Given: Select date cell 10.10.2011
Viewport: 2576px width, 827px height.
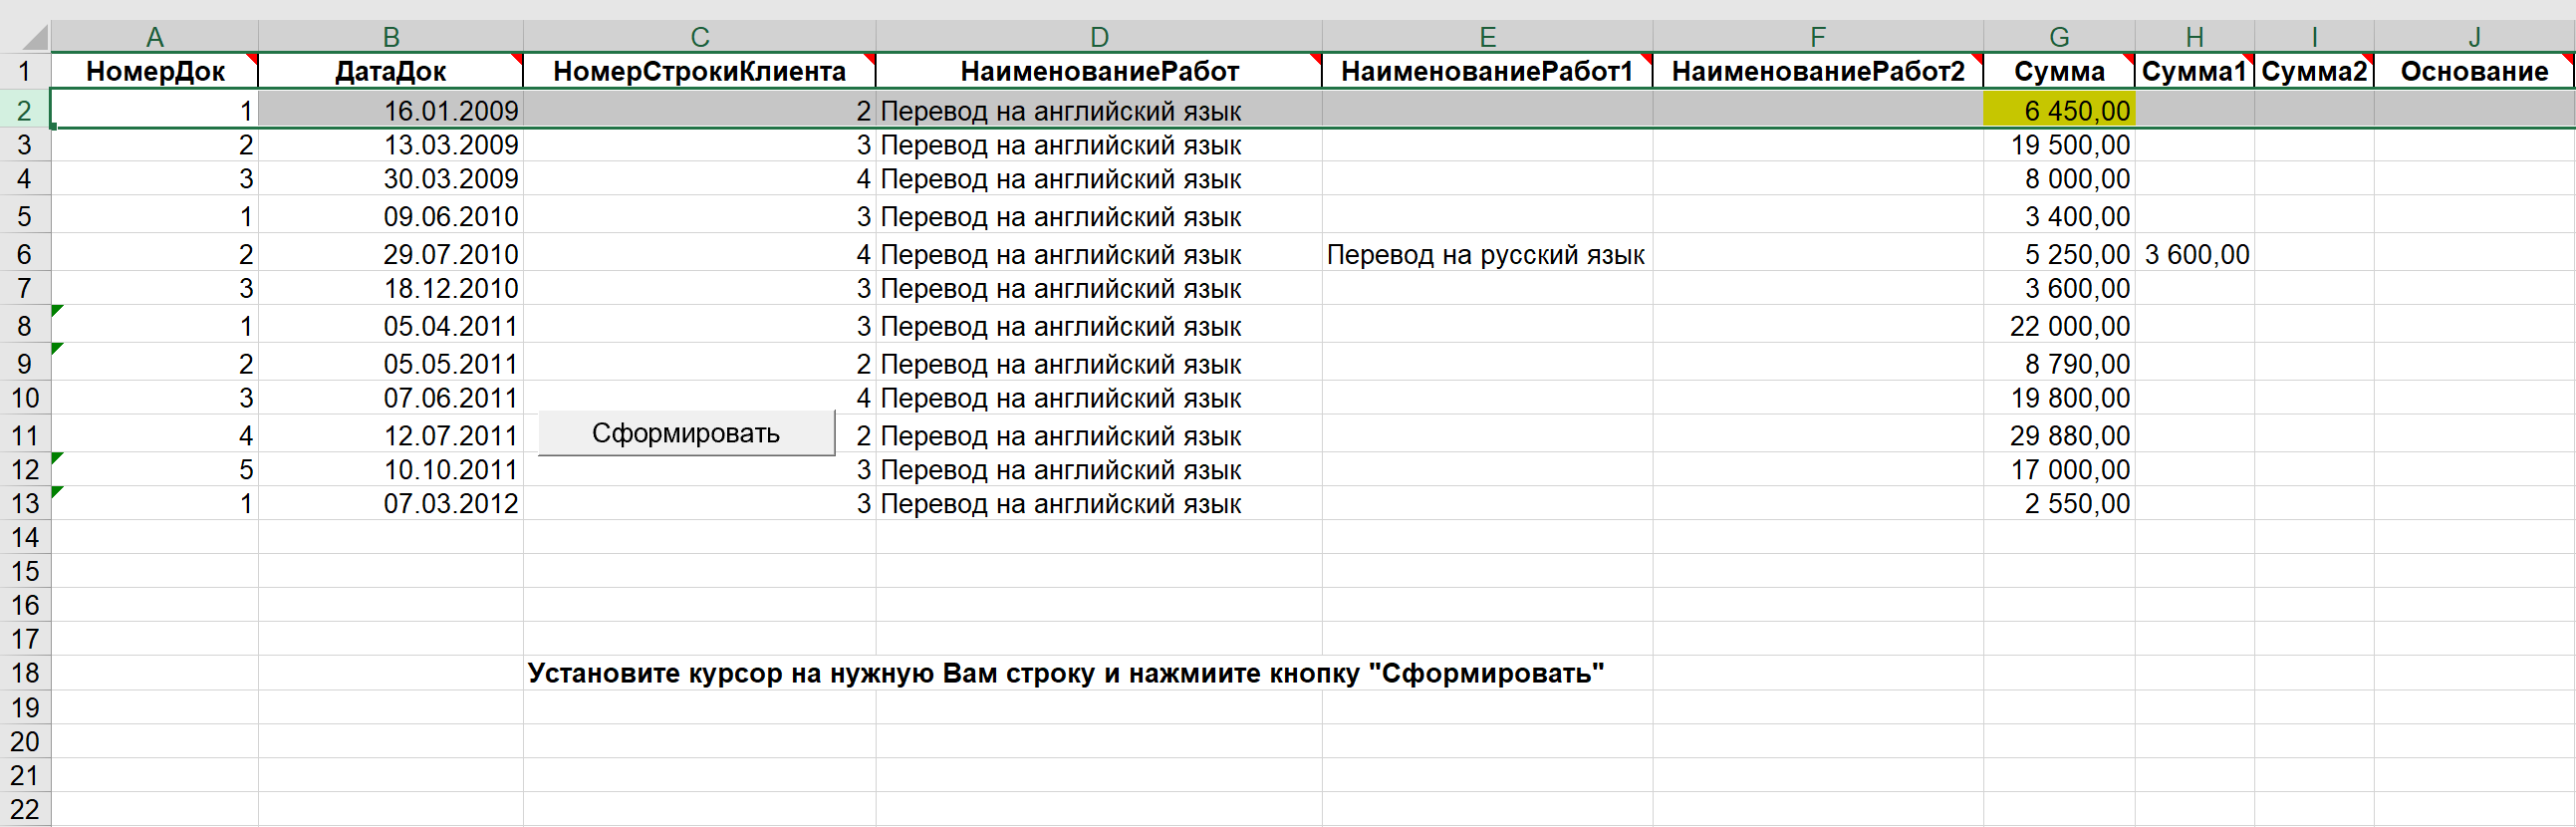Looking at the screenshot, I should 391,470.
